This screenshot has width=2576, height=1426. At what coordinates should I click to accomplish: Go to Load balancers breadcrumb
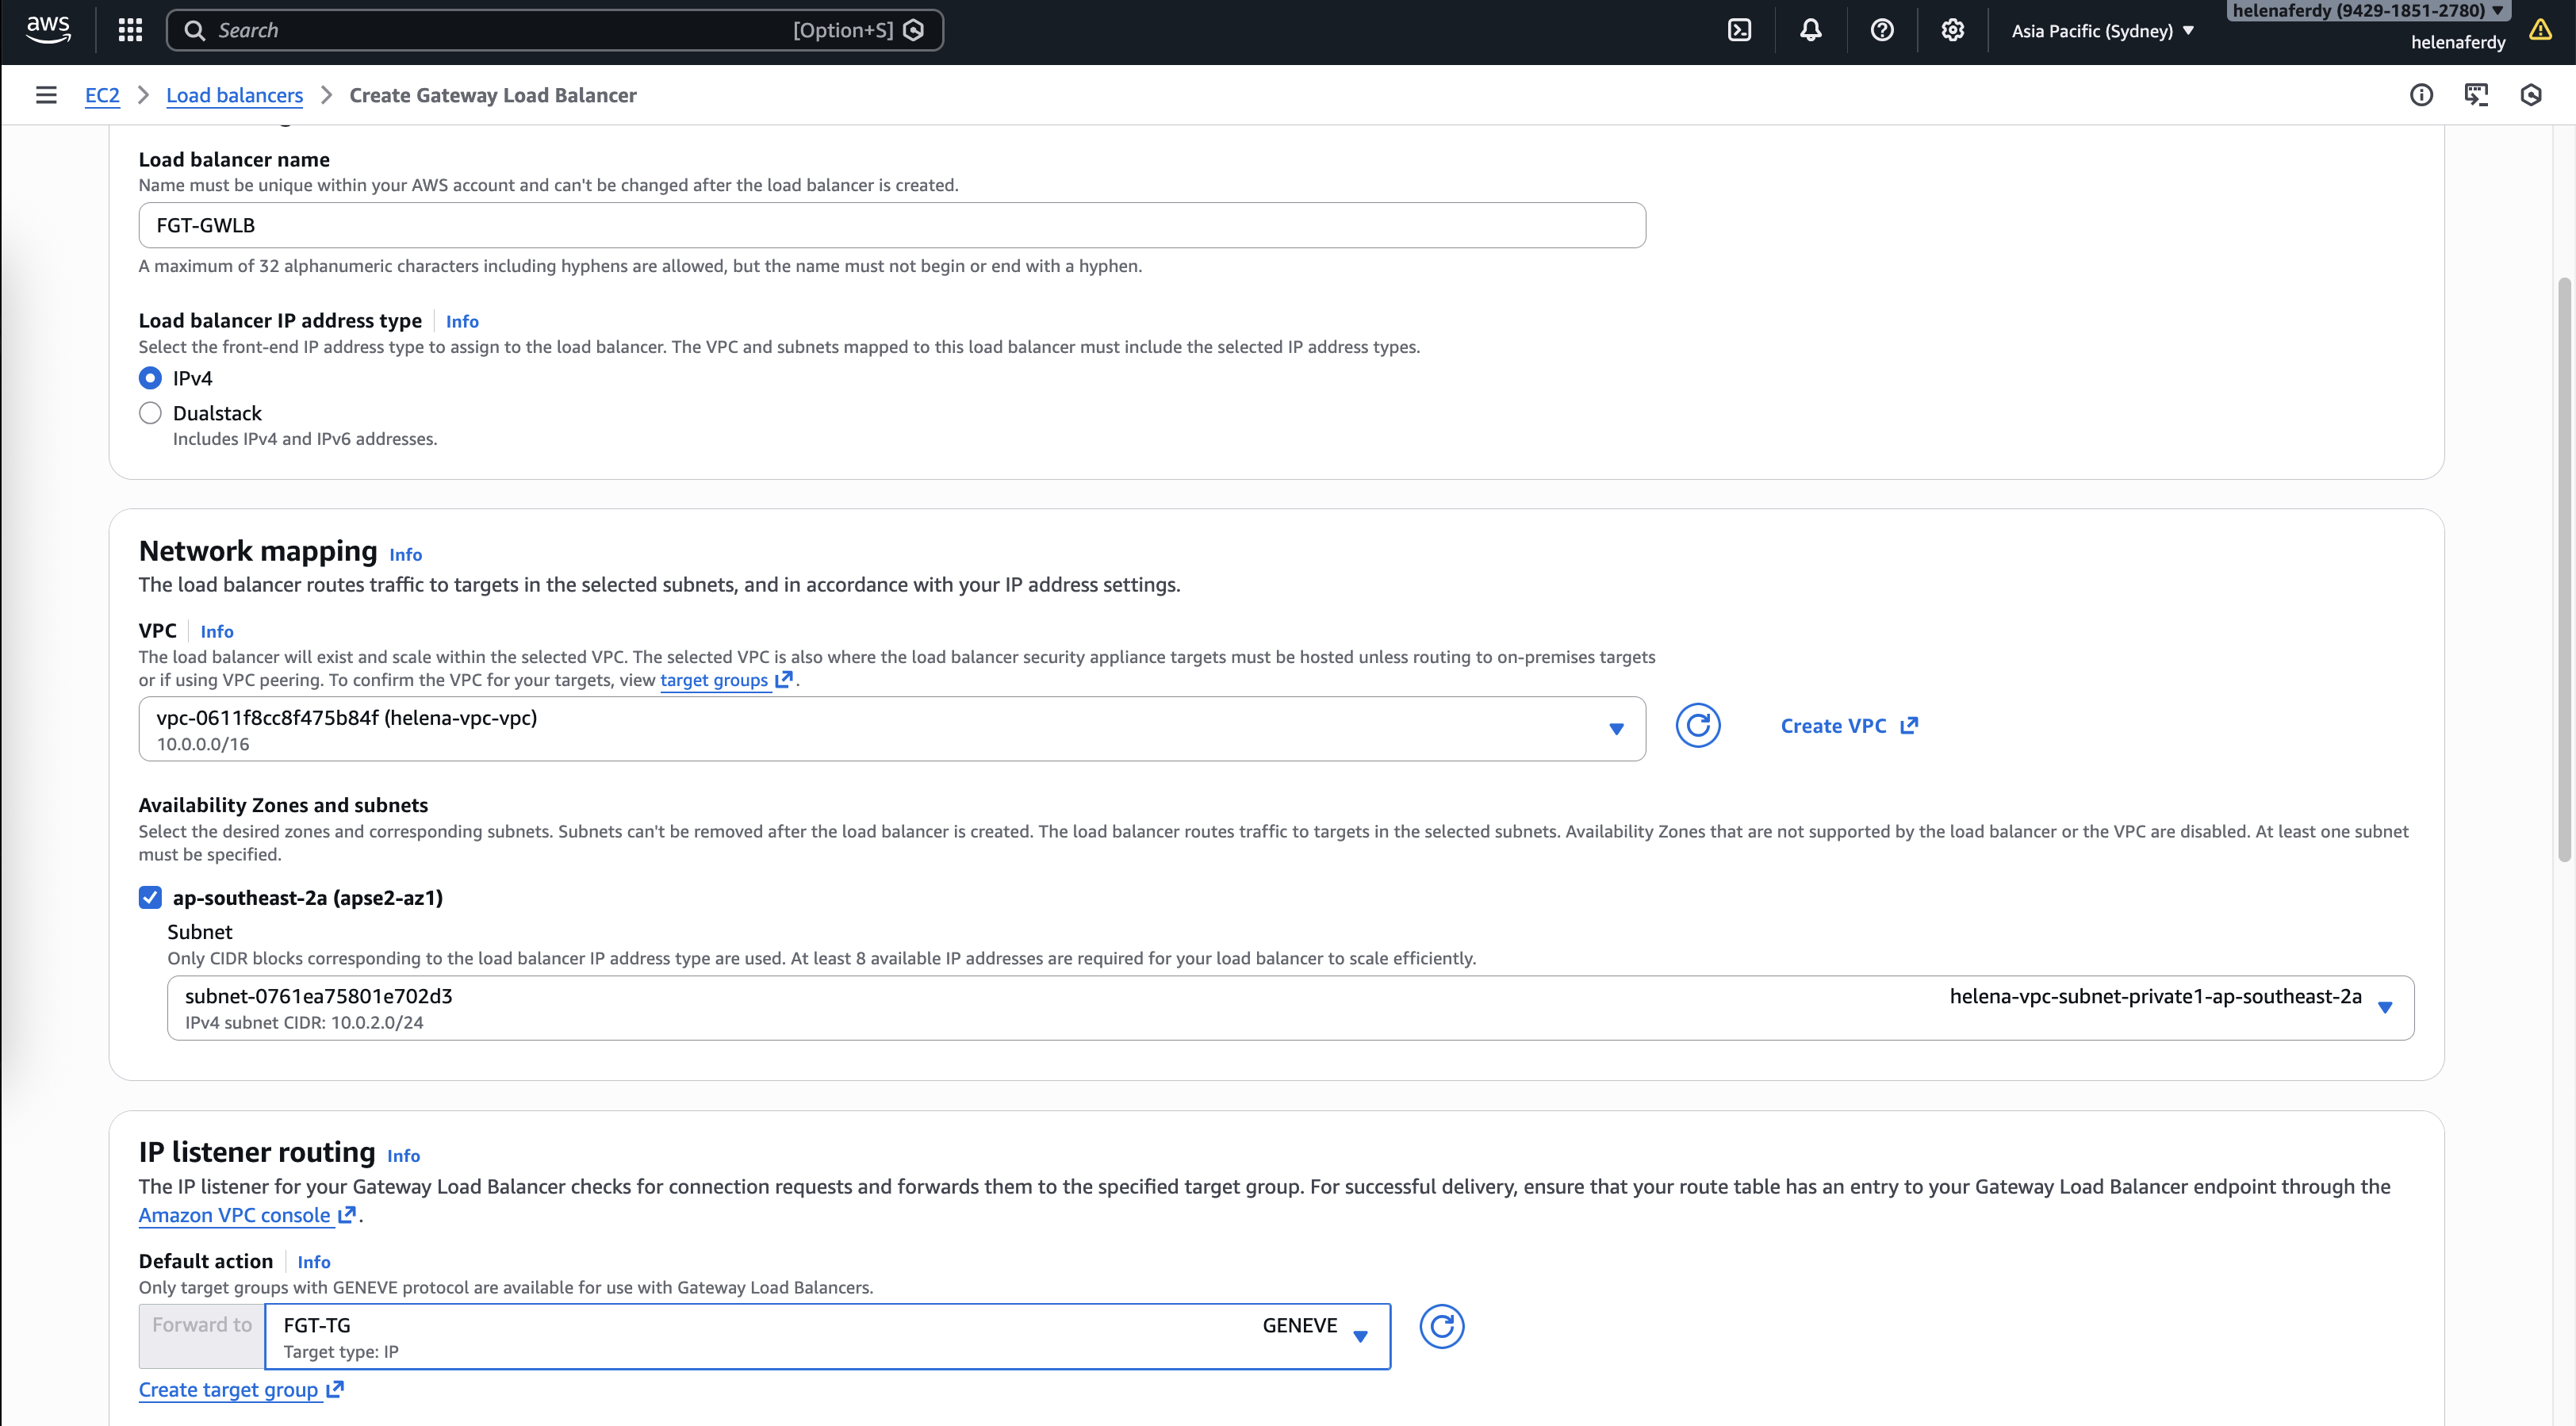234,95
